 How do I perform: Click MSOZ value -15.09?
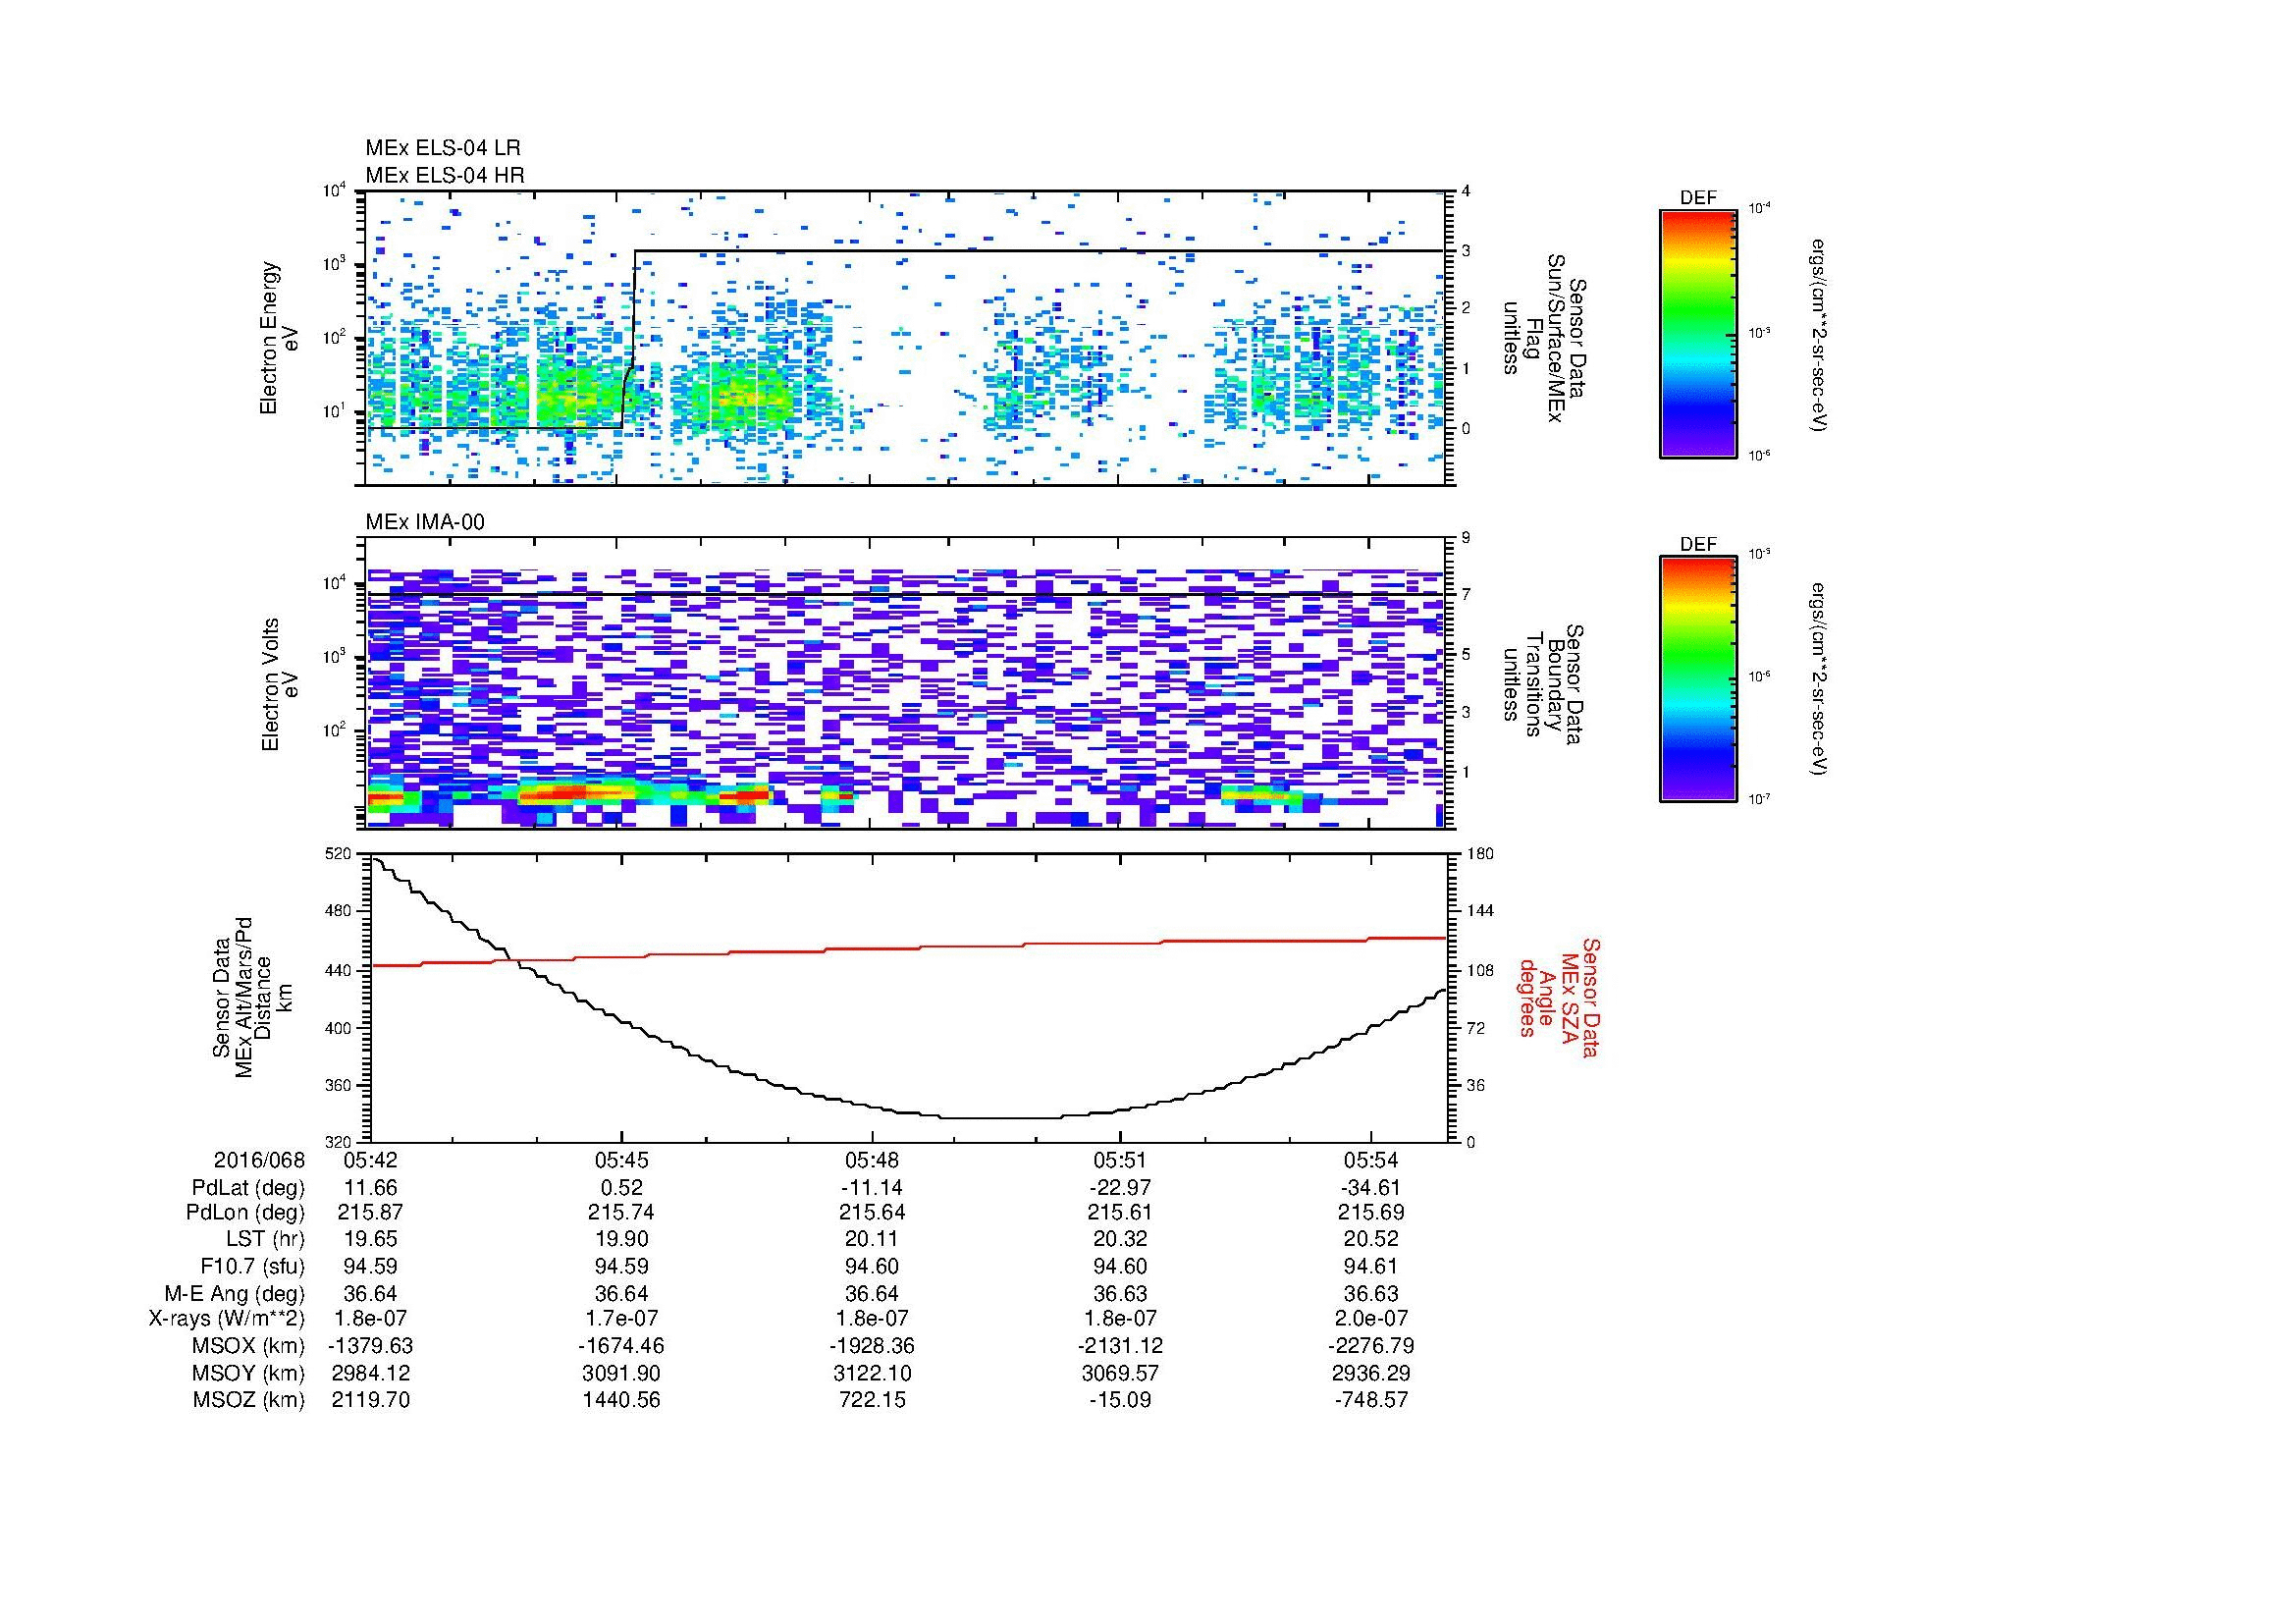(1121, 1400)
